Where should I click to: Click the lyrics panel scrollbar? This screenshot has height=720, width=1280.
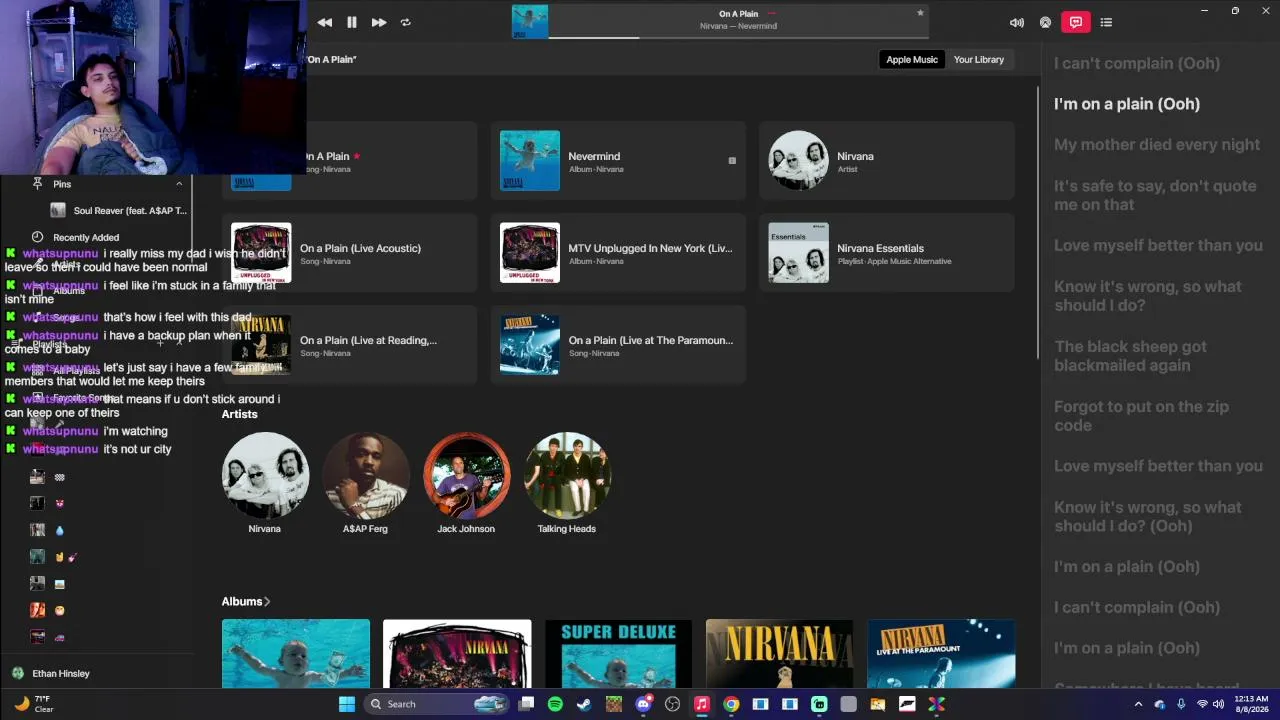pos(1039,220)
